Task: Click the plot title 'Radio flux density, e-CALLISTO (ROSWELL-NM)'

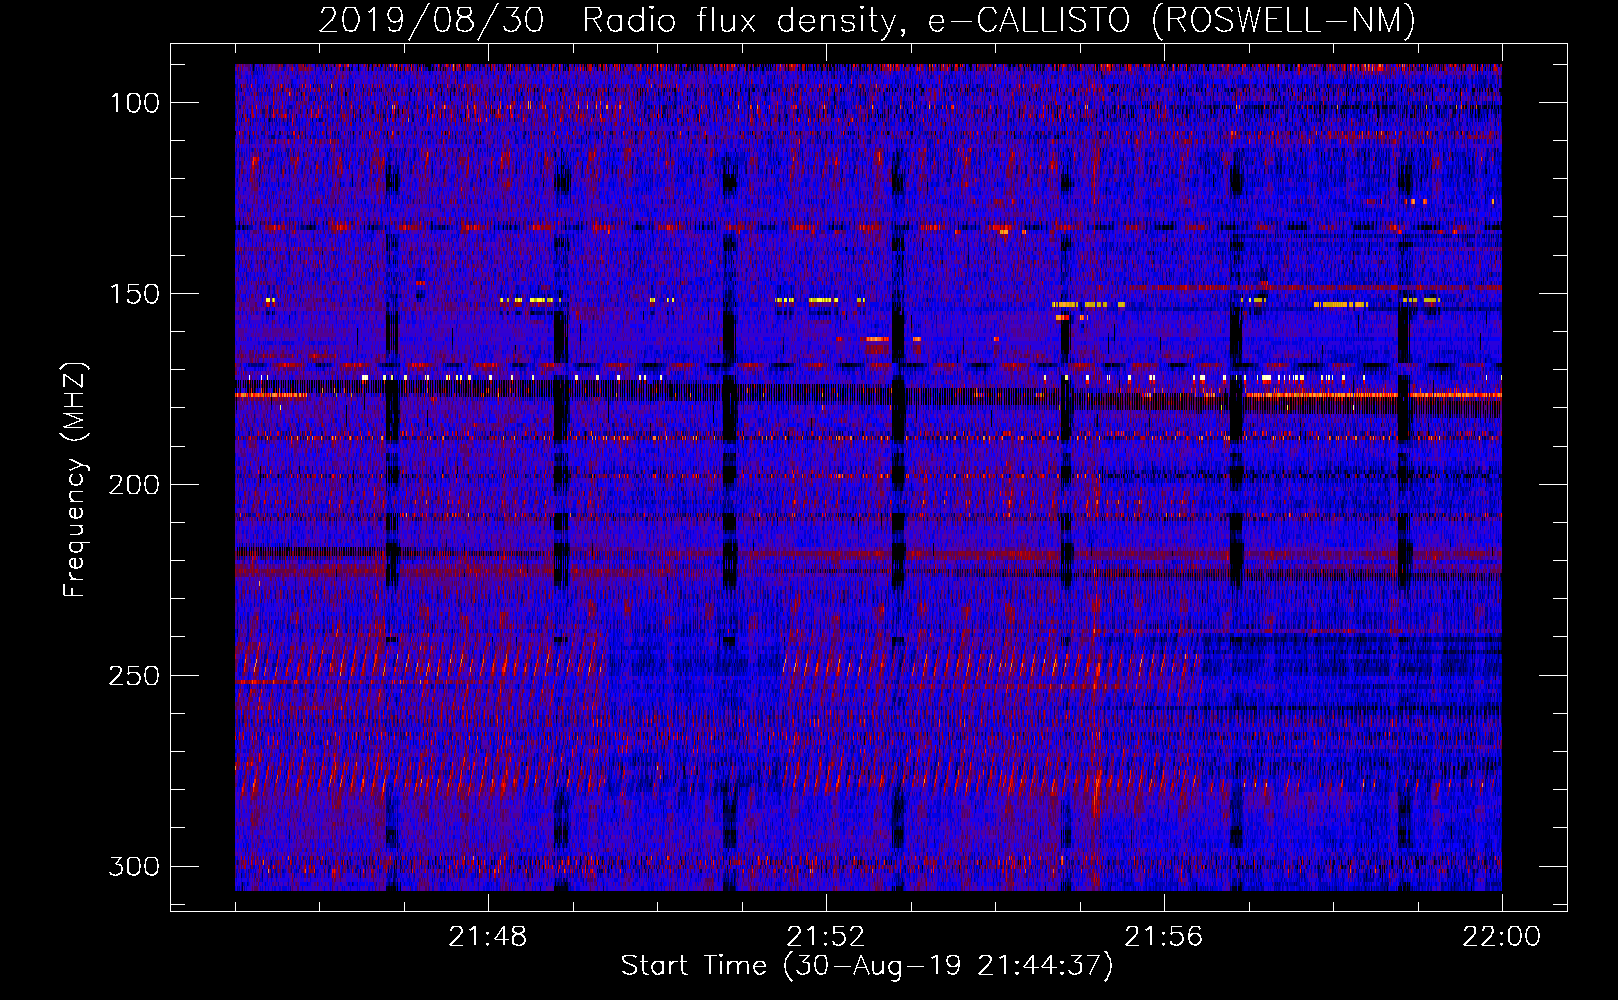Action: pyautogui.click(x=999, y=20)
